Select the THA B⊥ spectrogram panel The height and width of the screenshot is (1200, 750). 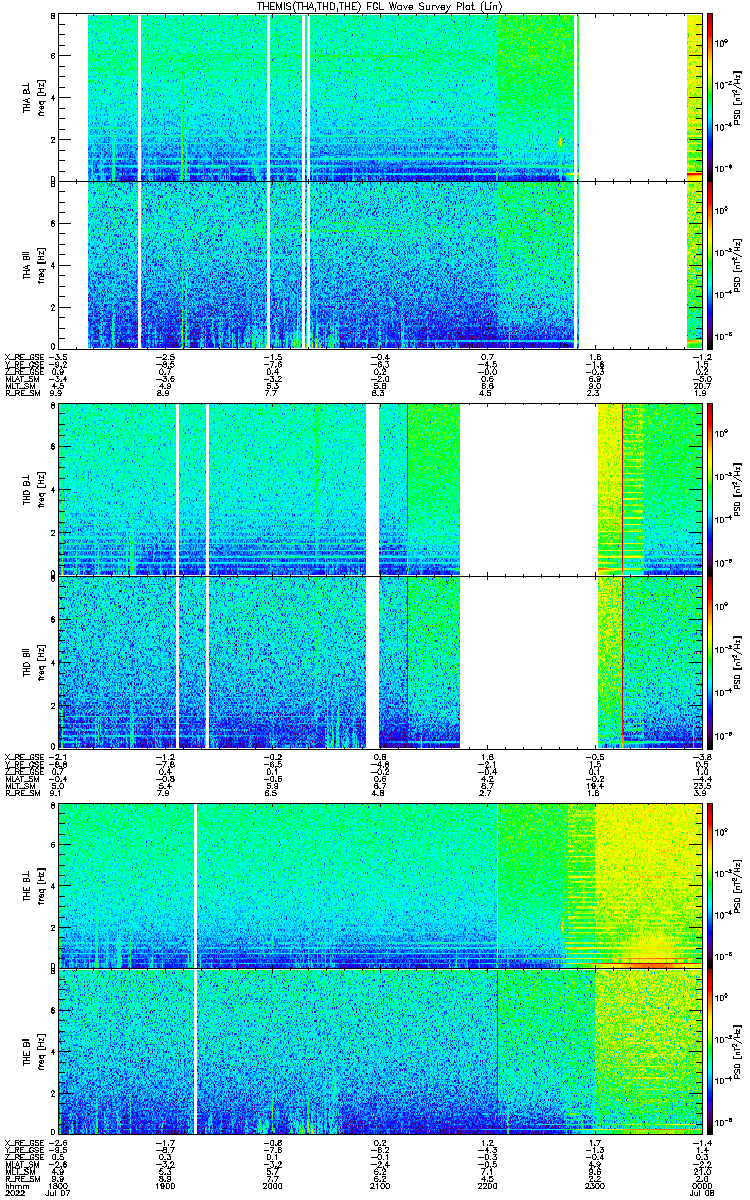pos(380,97)
